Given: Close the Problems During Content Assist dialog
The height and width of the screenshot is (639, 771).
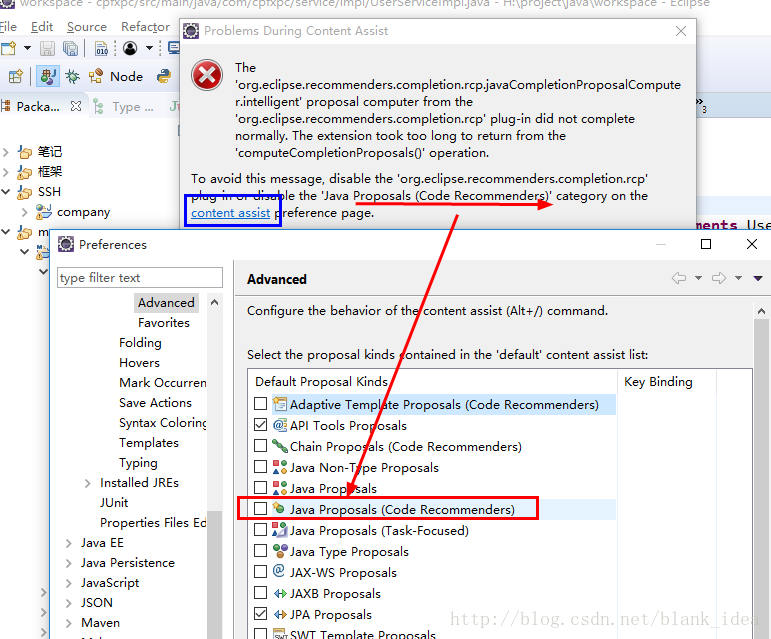Looking at the screenshot, I should pos(681,31).
